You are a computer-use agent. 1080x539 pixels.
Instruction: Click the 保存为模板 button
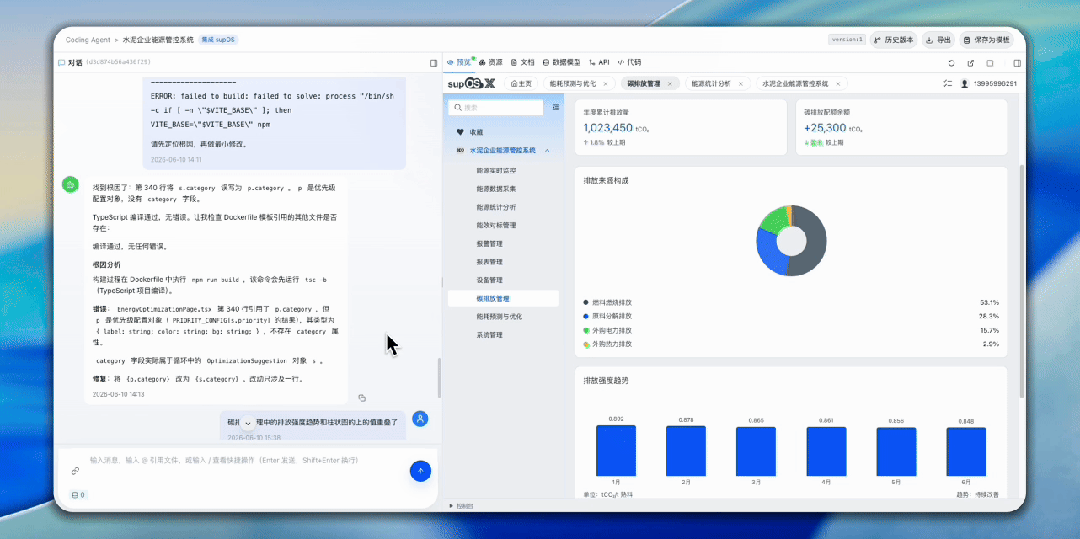(x=986, y=40)
